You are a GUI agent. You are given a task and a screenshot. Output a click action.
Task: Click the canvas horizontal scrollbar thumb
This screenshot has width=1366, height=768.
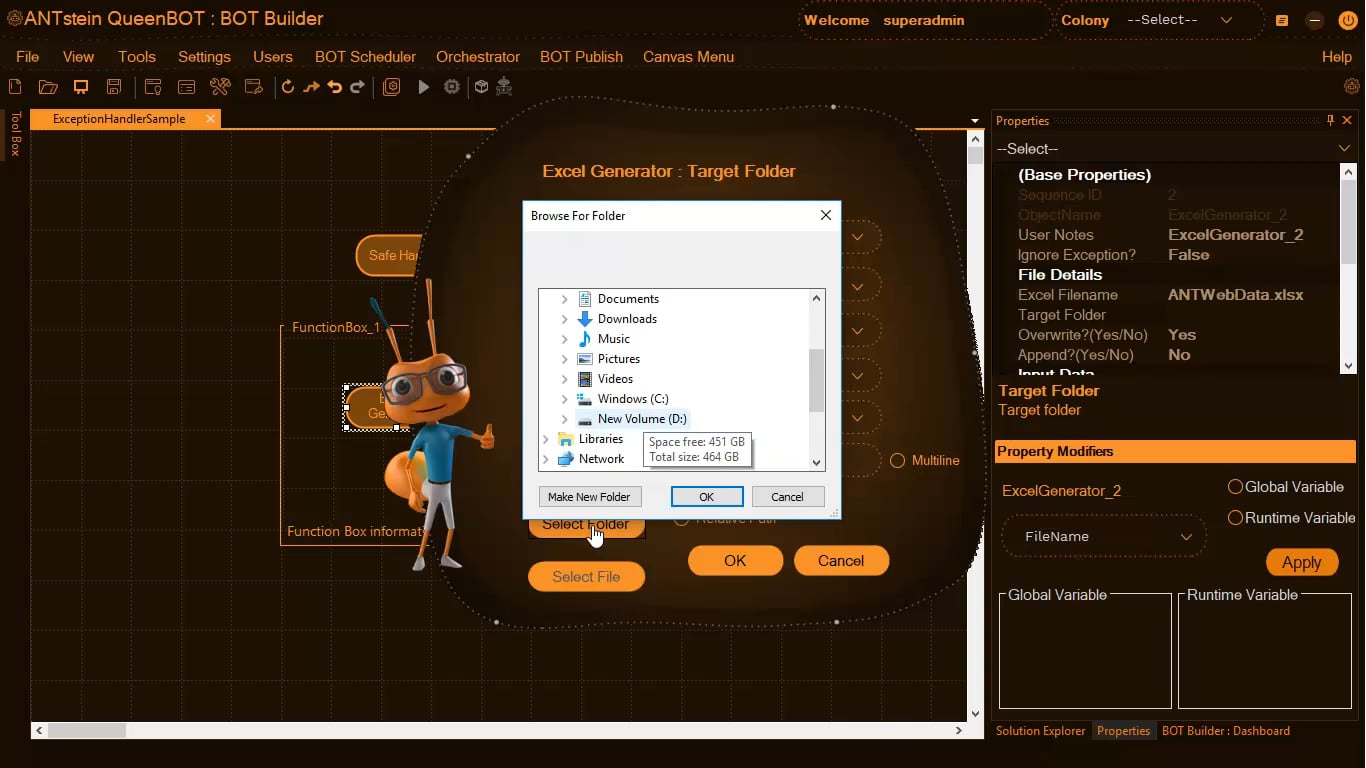click(87, 731)
